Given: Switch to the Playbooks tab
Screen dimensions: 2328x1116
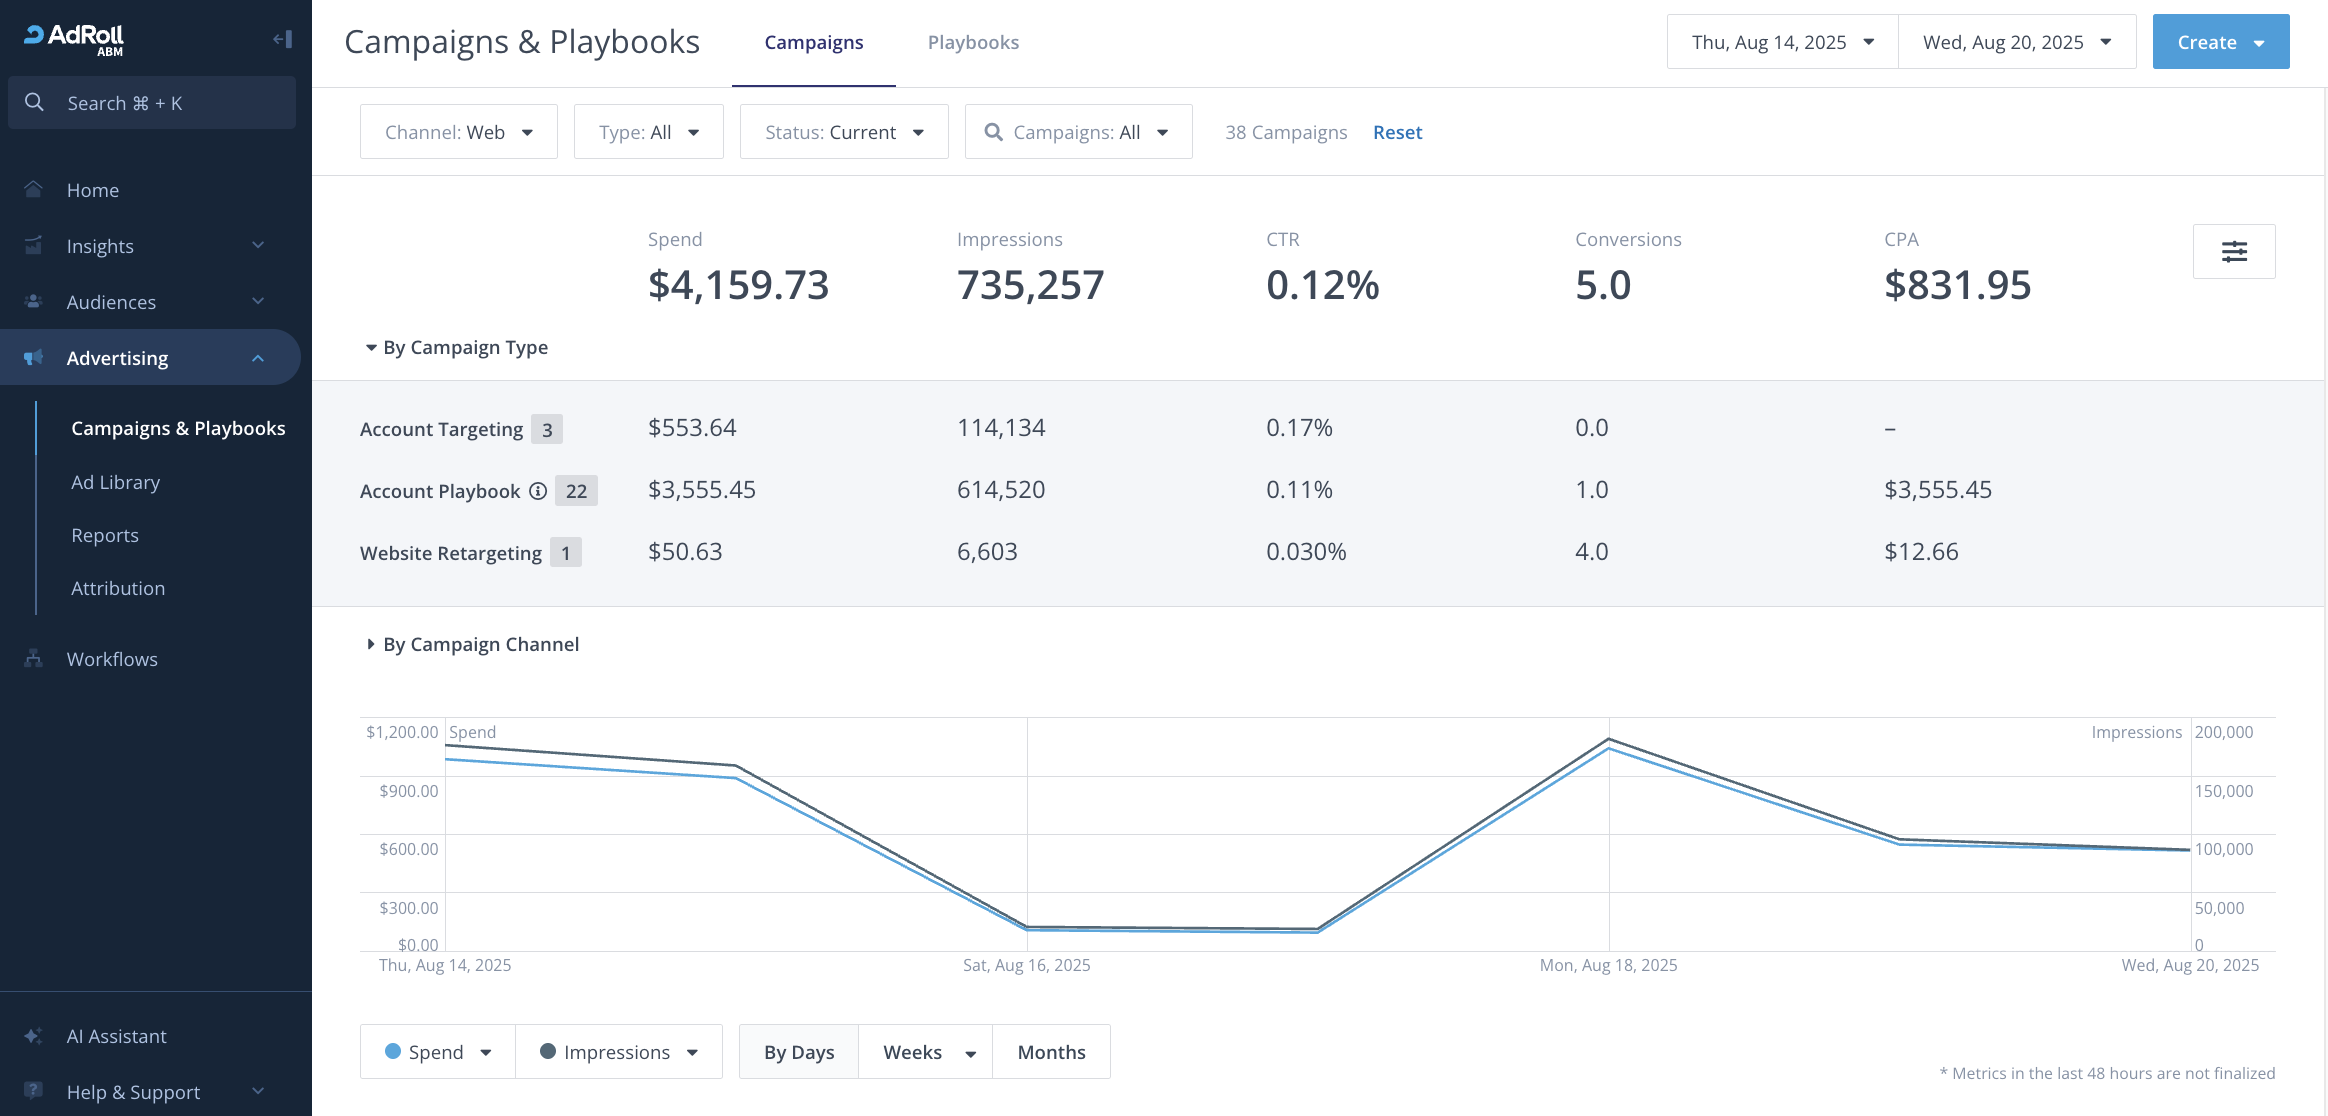Looking at the screenshot, I should point(973,43).
